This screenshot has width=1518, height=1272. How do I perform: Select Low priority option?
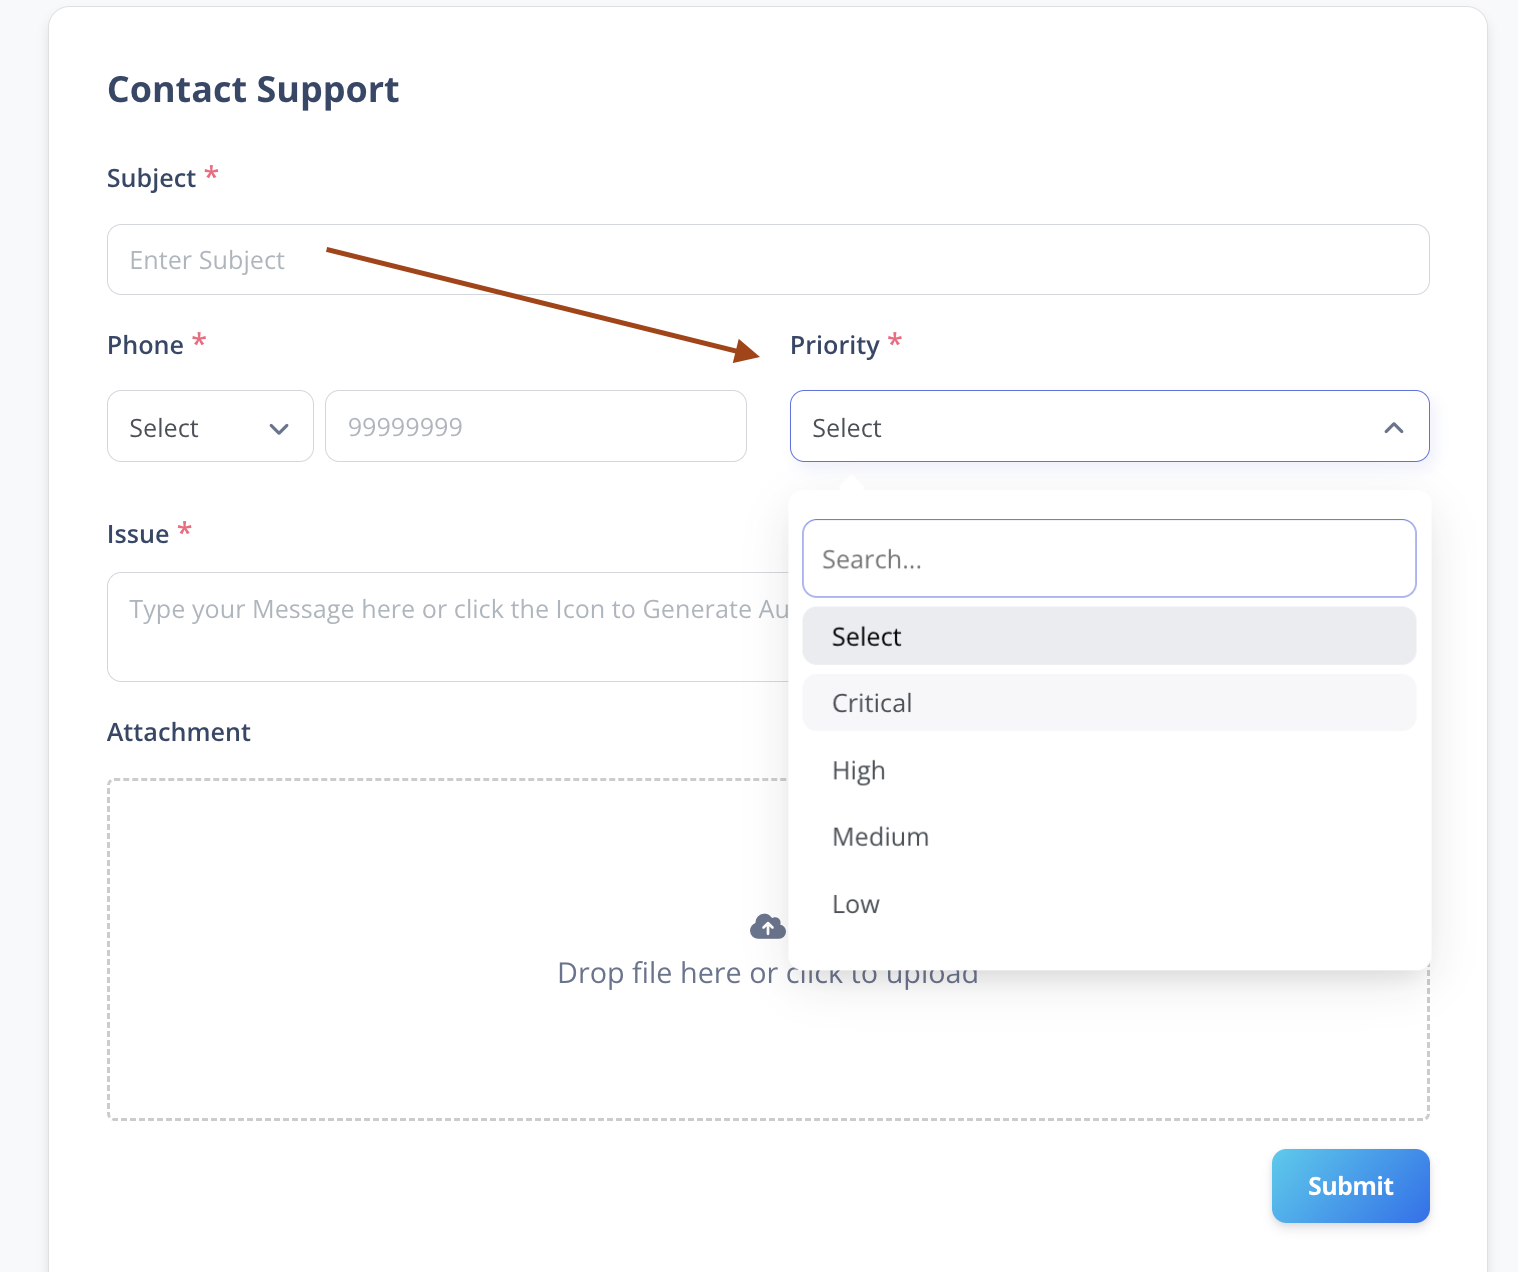[x=1109, y=904]
